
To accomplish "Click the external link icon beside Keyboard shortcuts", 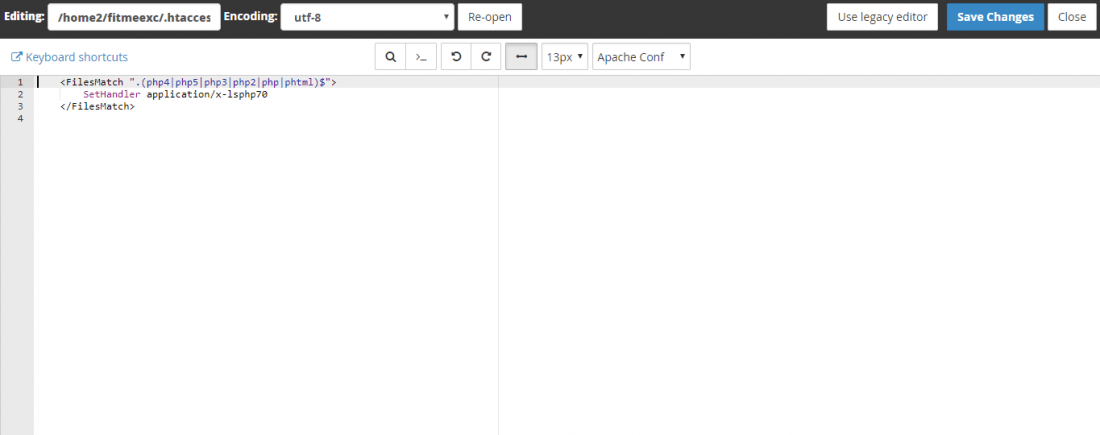I will pos(17,57).
